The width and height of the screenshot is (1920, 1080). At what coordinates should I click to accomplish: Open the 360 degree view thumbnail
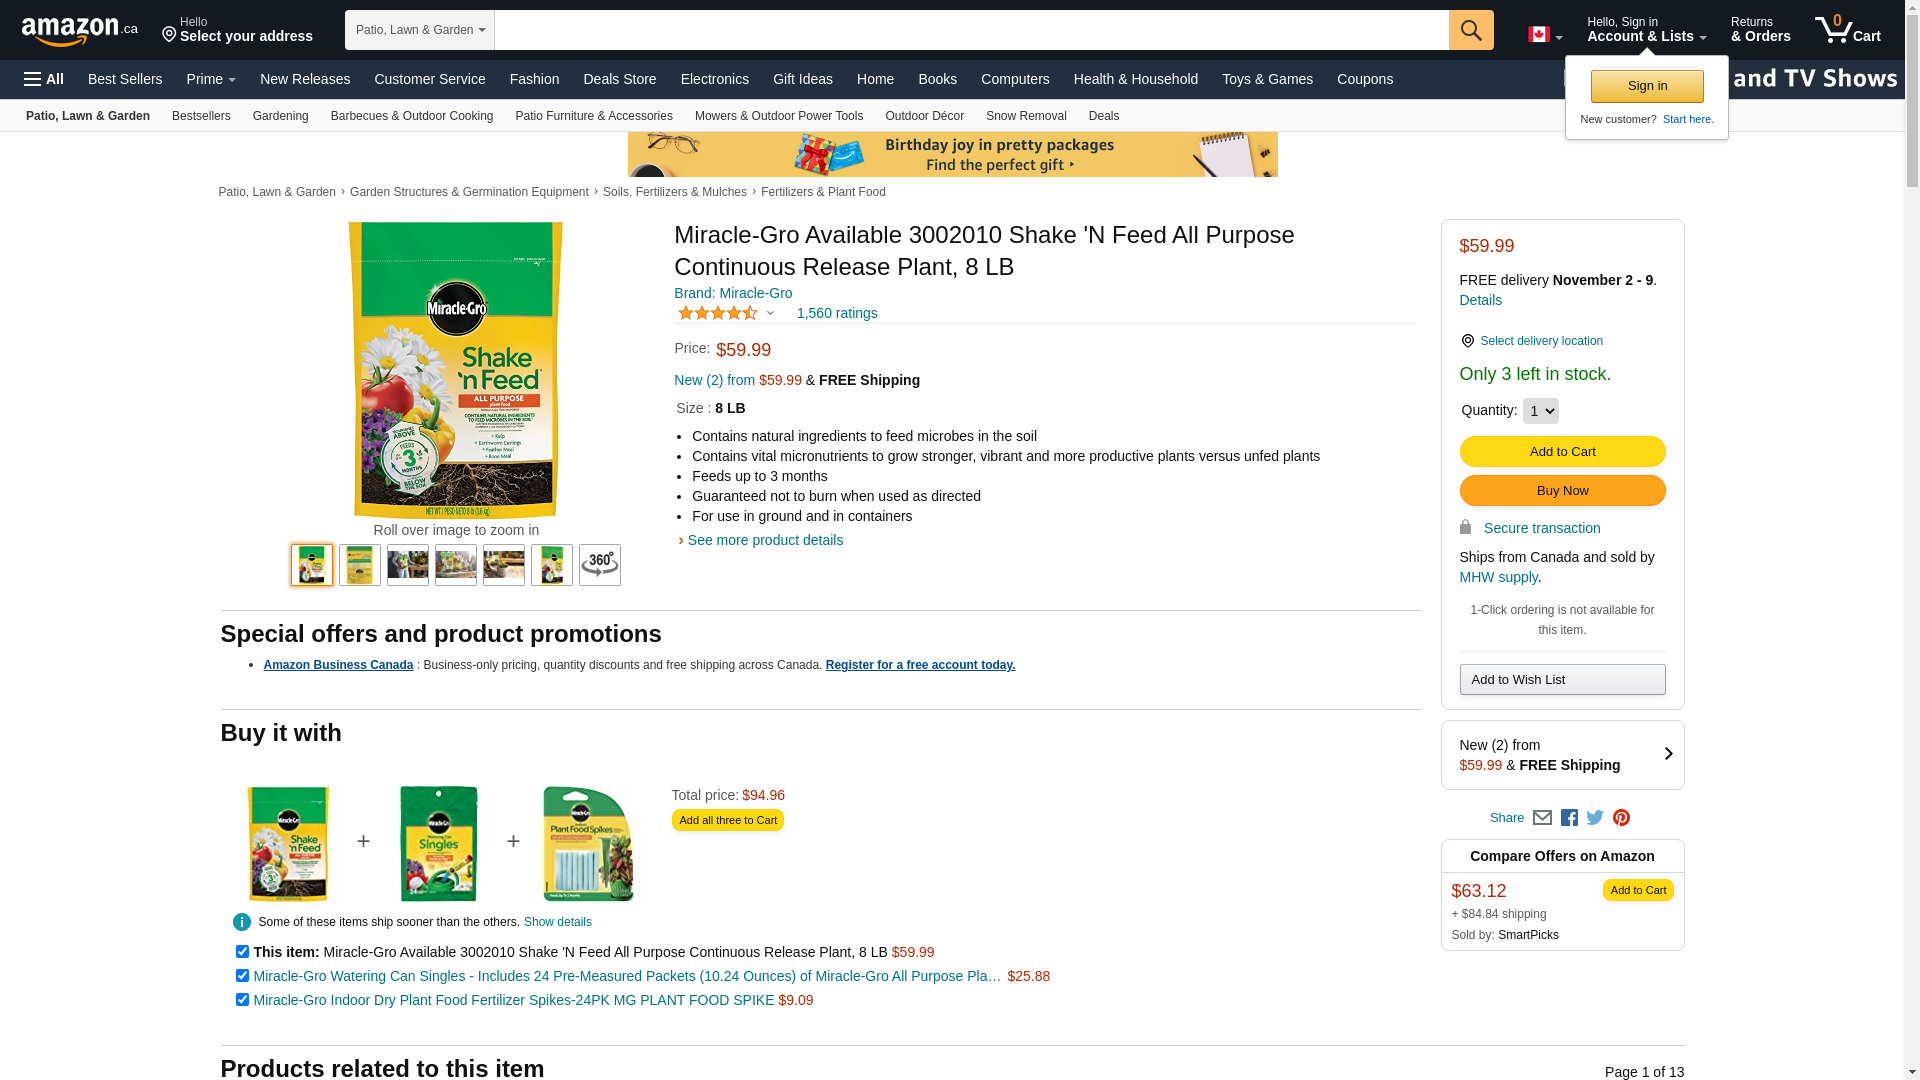[x=600, y=565]
